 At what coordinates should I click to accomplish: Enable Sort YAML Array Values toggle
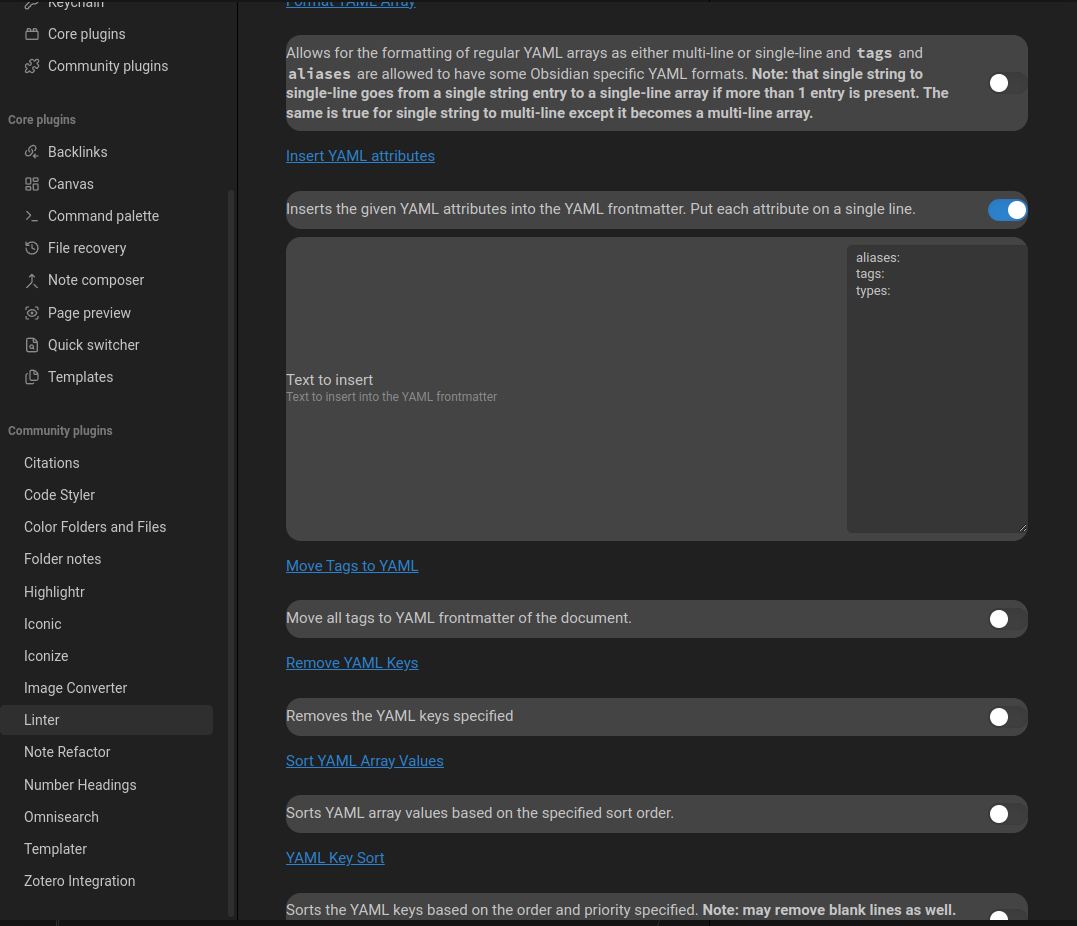[x=1007, y=814]
